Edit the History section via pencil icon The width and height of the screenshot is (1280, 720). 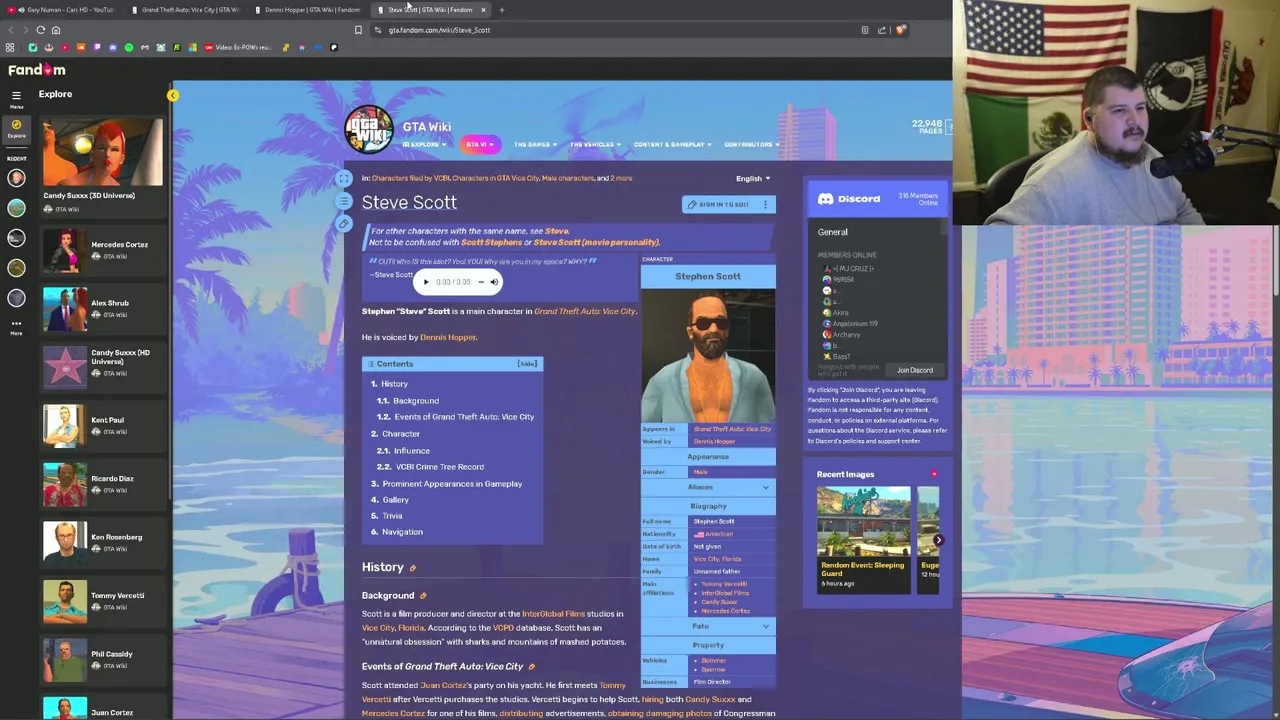tap(412, 568)
